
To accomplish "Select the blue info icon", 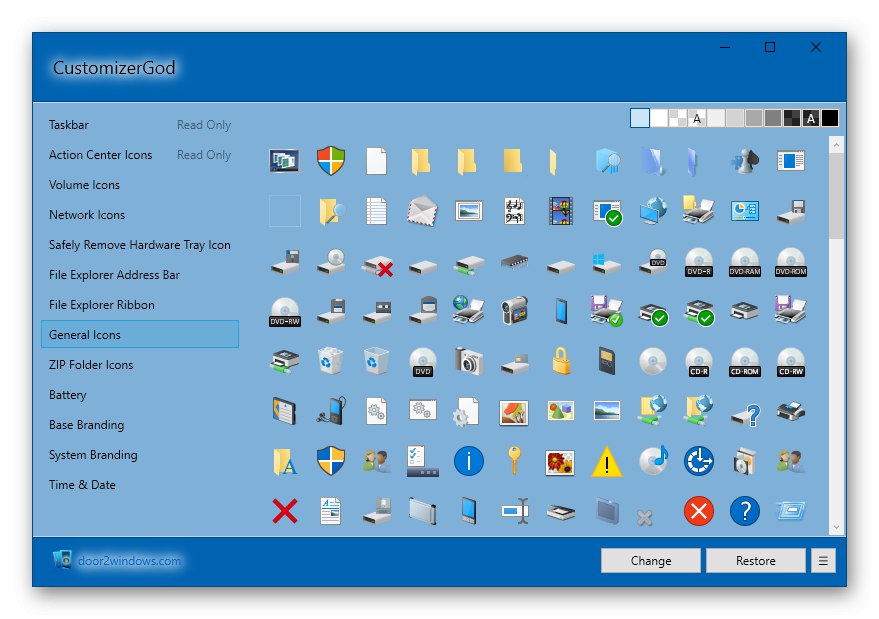I will click(467, 461).
